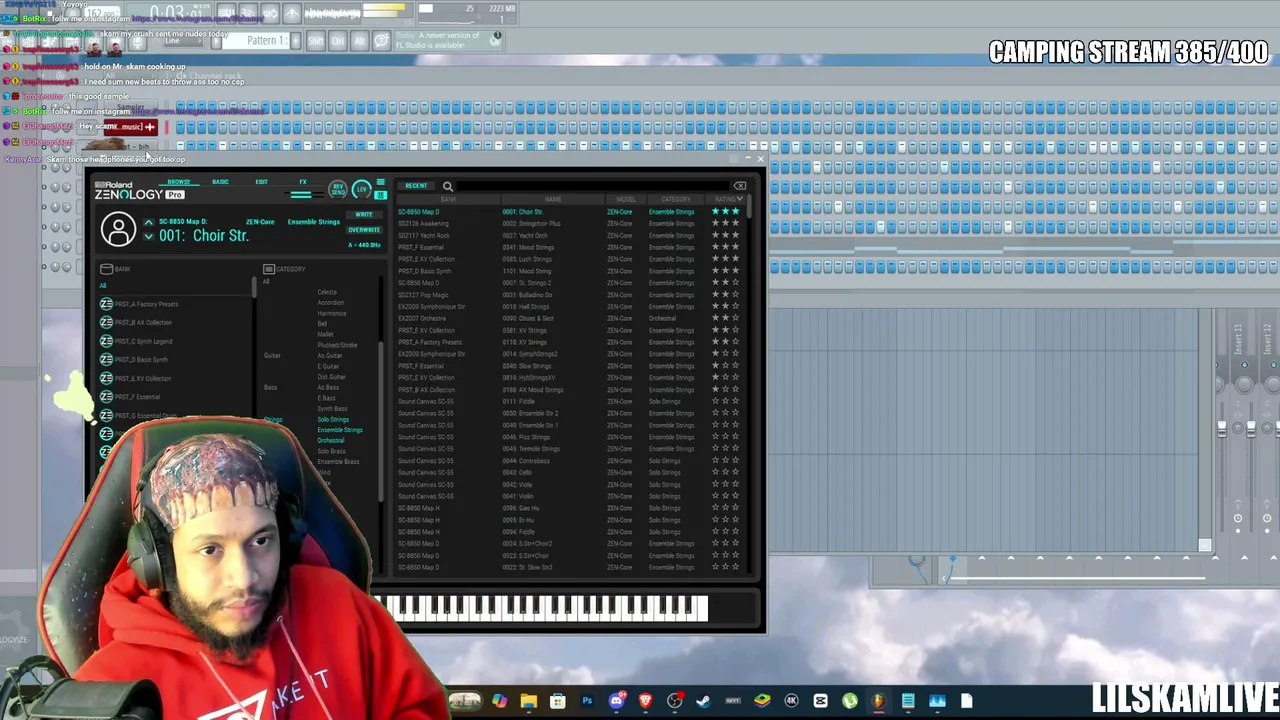The width and height of the screenshot is (1280, 720).
Task: Select the Ensemble Strings category
Action: (340, 430)
